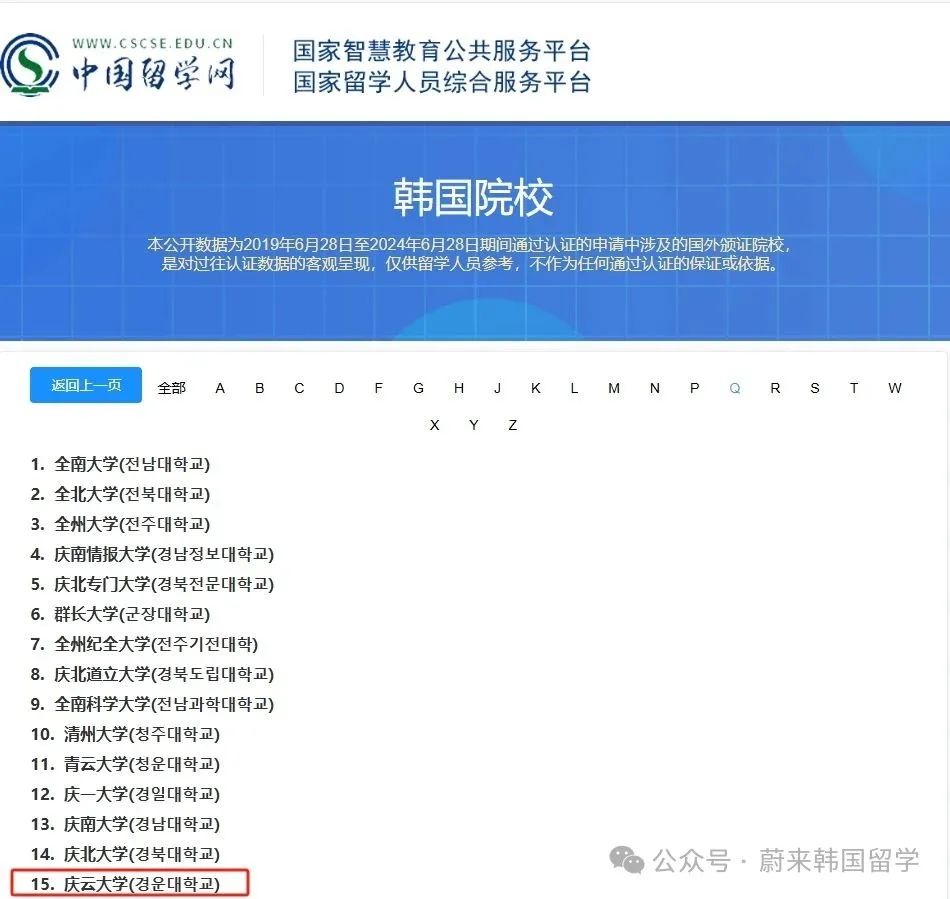The height and width of the screenshot is (899, 950).
Task: Filter institutions by letter D
Action: point(339,388)
